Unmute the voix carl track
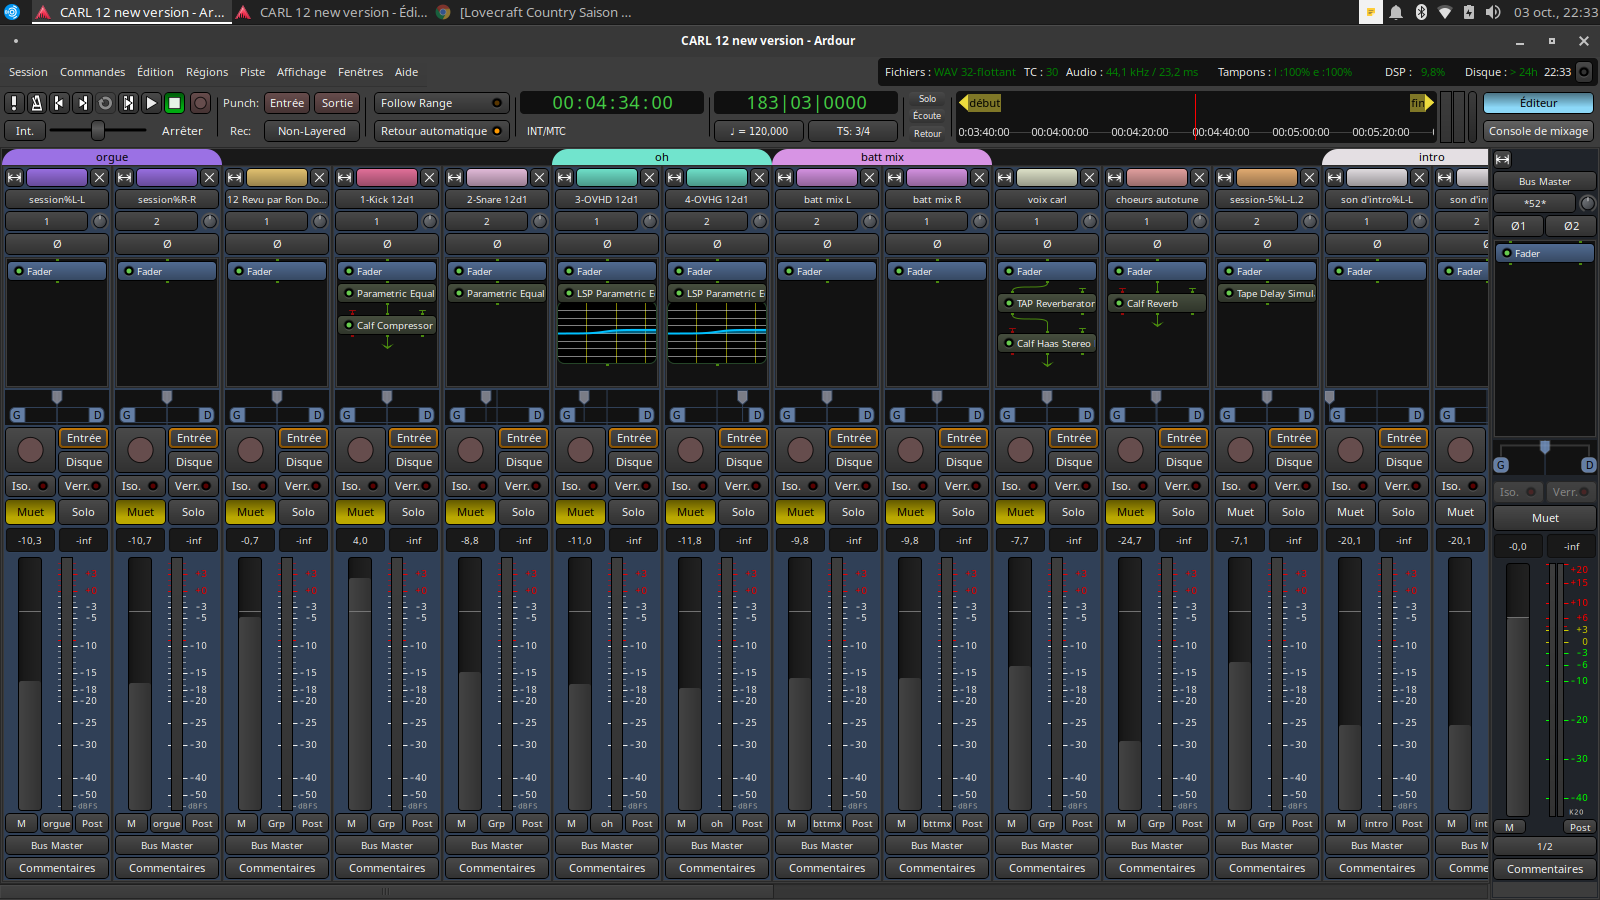The height and width of the screenshot is (900, 1600). pyautogui.click(x=1020, y=512)
